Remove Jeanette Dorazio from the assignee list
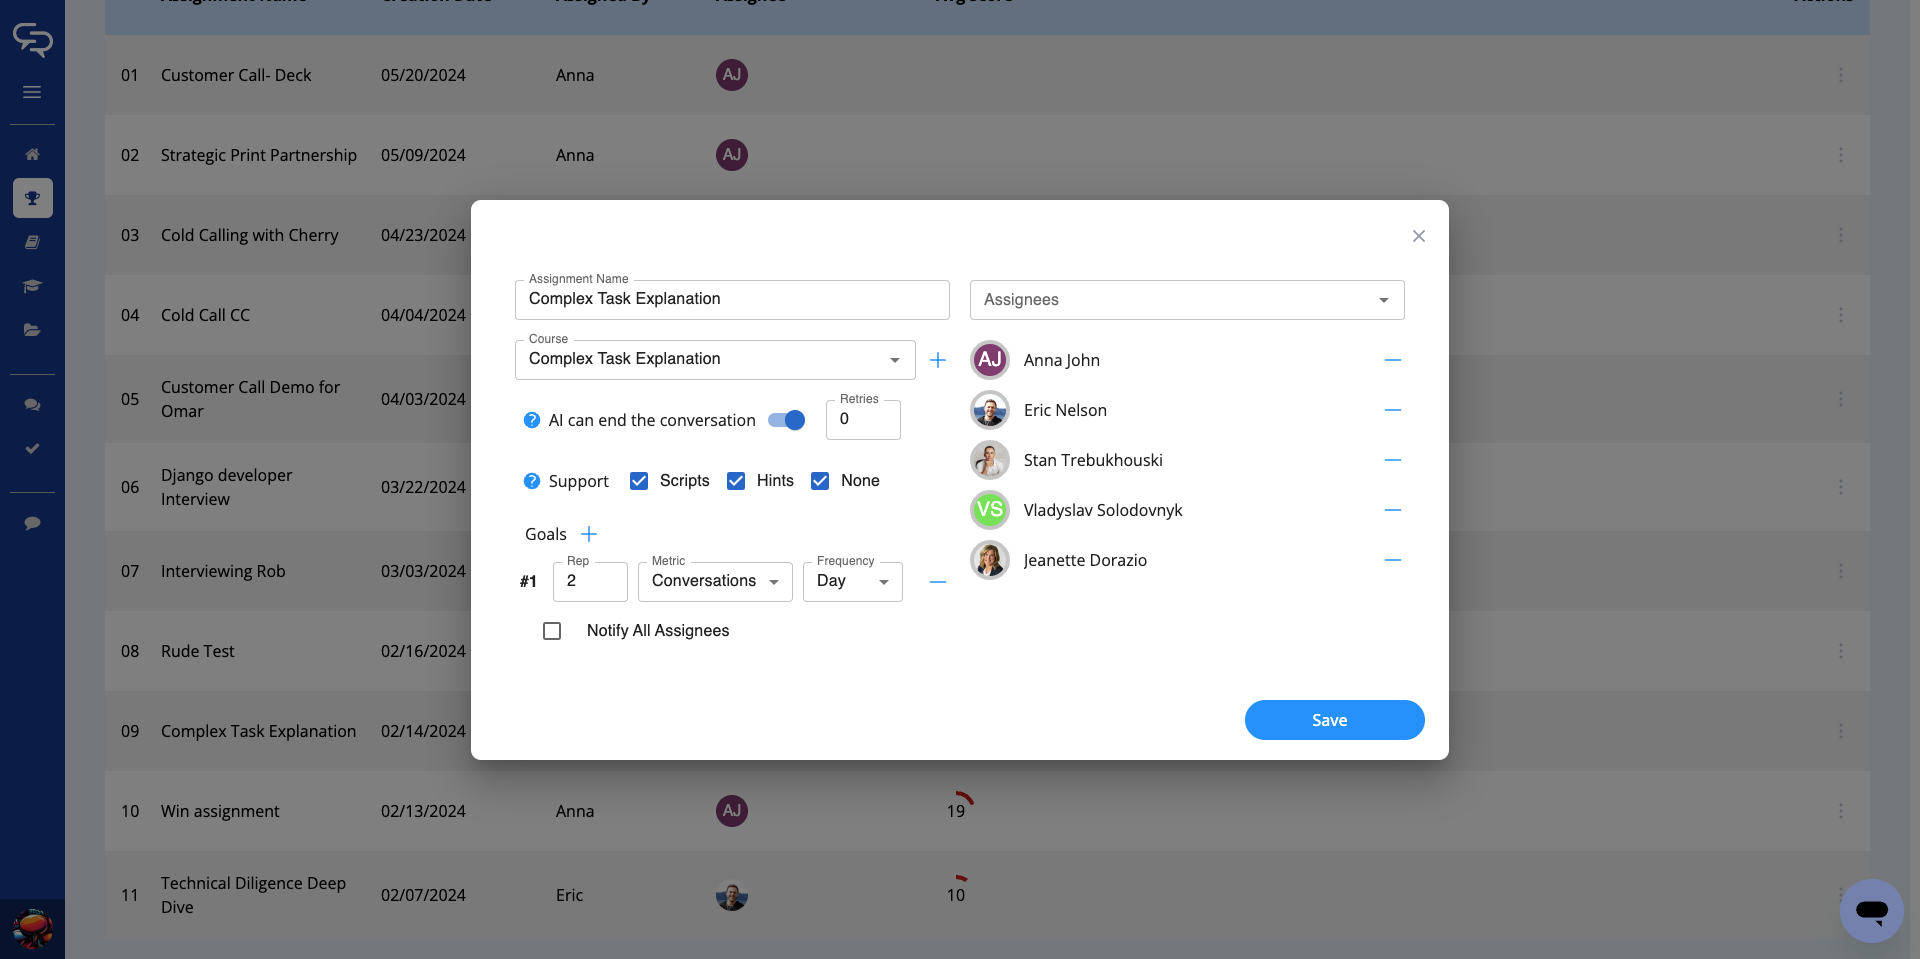Screen dimensions: 1920x959 [x=1392, y=560]
